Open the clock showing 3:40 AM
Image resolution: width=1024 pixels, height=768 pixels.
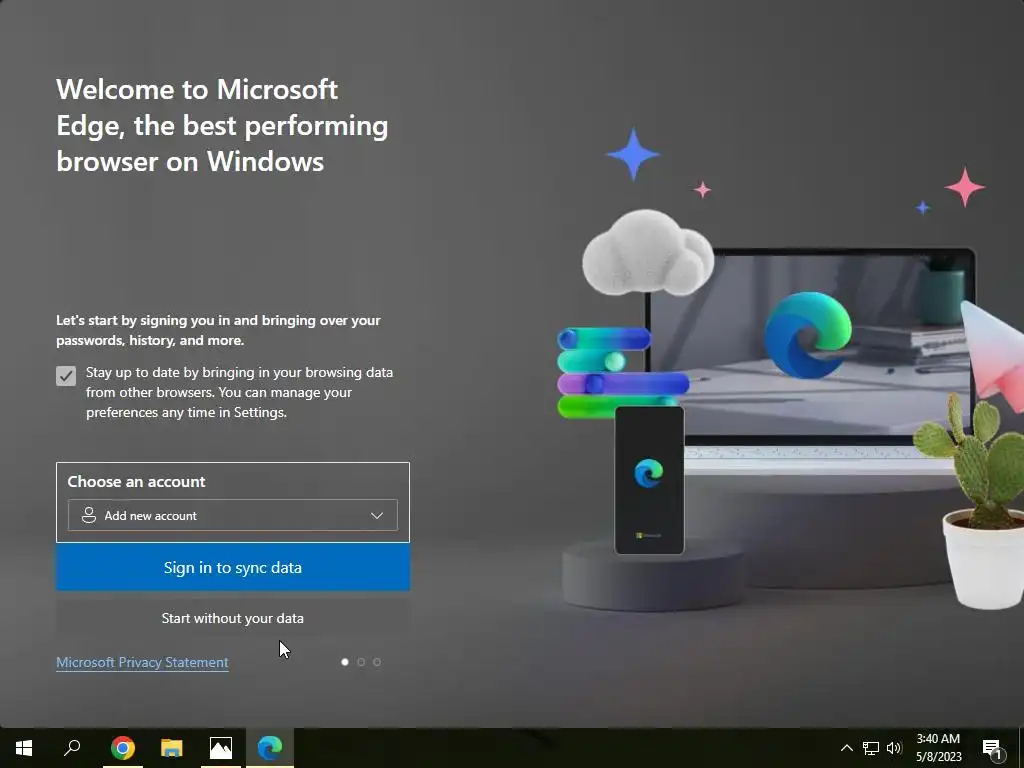click(x=938, y=748)
